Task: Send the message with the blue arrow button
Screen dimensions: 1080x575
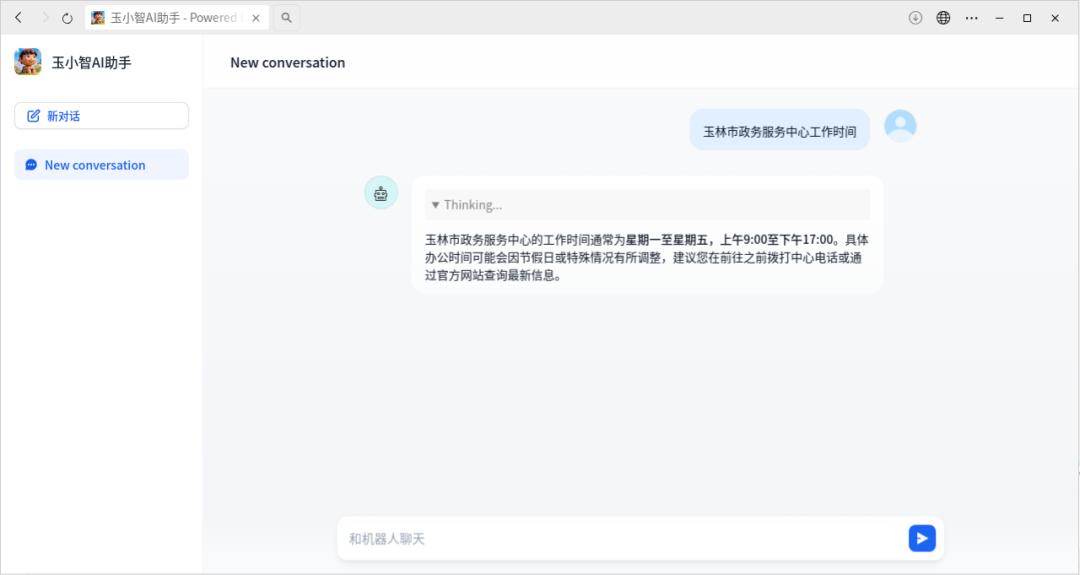Action: point(922,539)
